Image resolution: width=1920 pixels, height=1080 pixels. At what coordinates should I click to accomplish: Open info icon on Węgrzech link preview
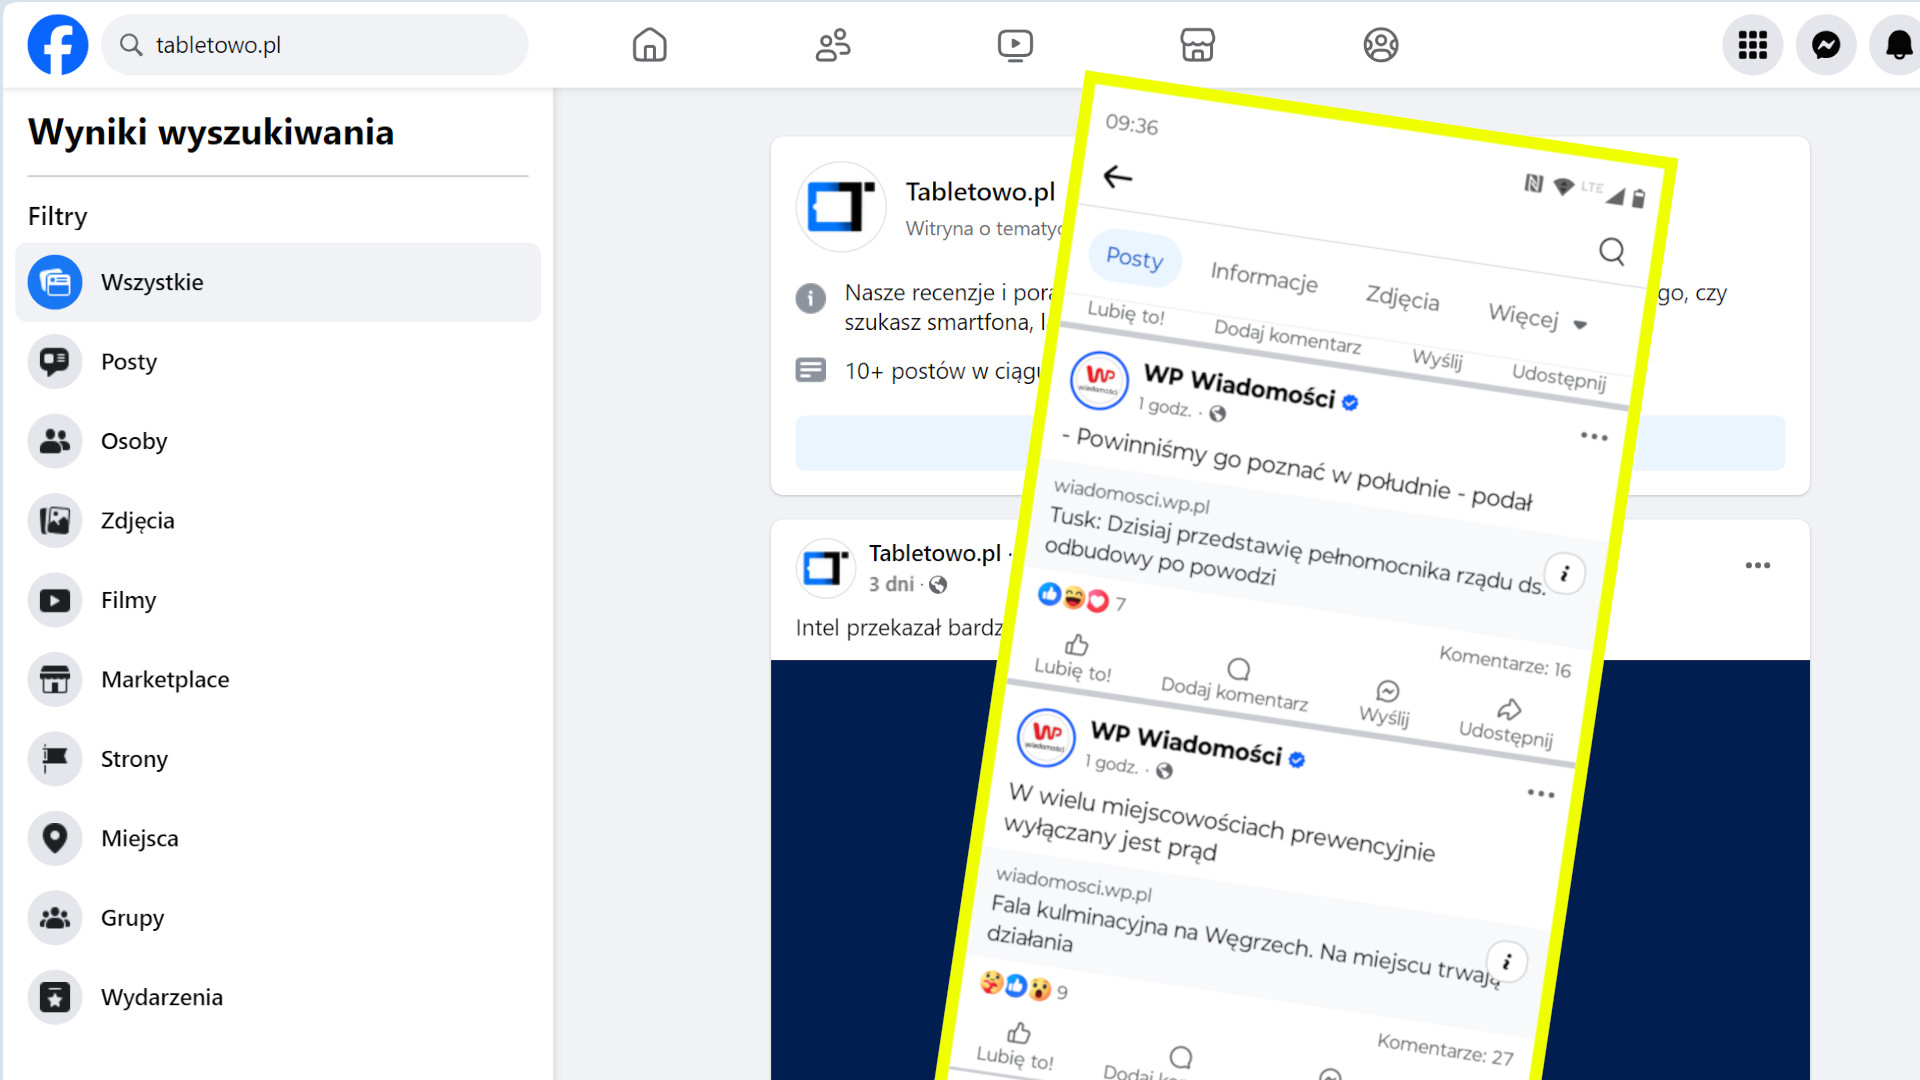coord(1507,962)
